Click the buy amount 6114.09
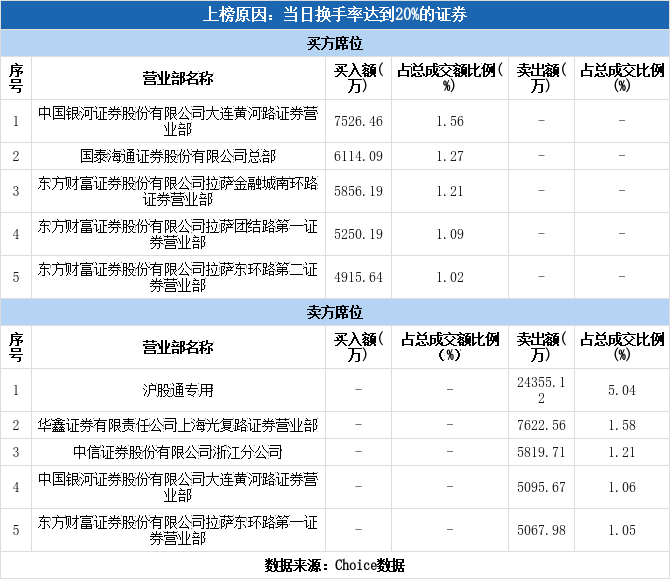 pos(358,156)
